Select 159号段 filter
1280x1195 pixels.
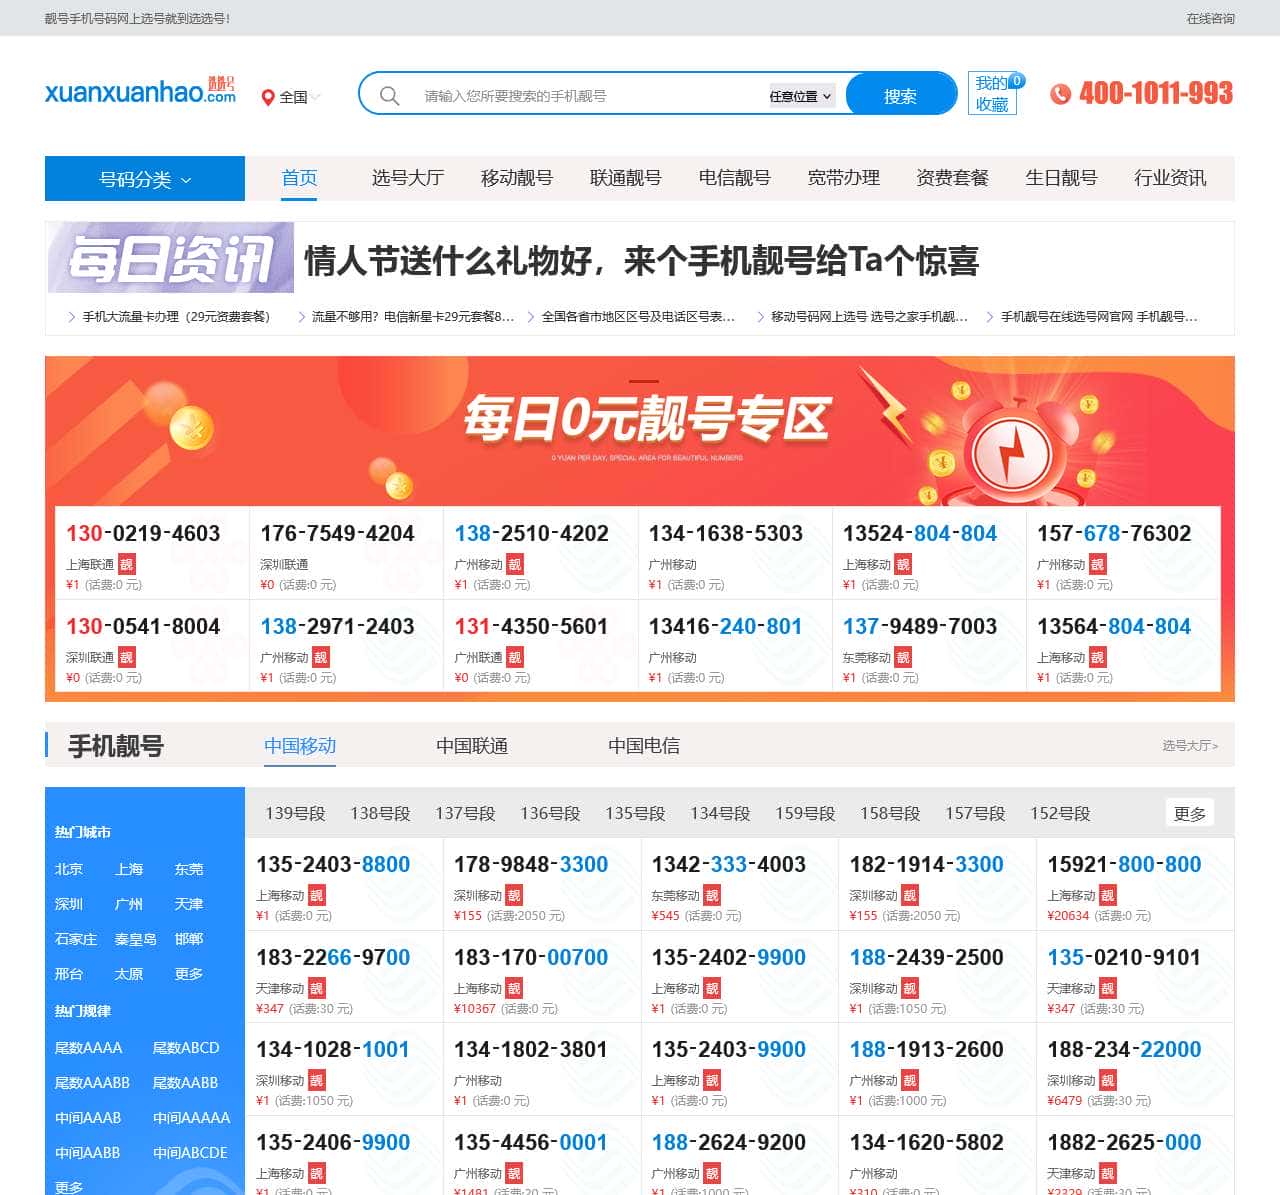(805, 813)
